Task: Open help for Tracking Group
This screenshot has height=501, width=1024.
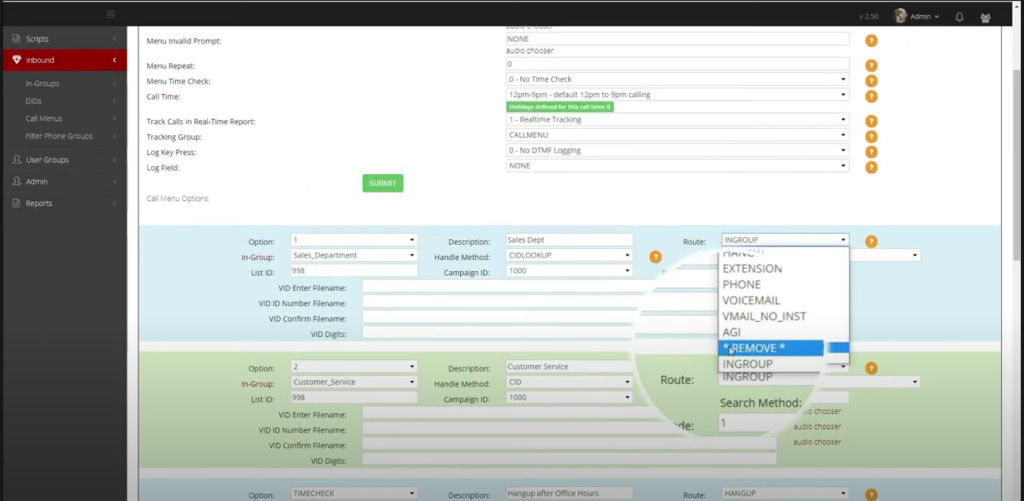Action: click(871, 137)
